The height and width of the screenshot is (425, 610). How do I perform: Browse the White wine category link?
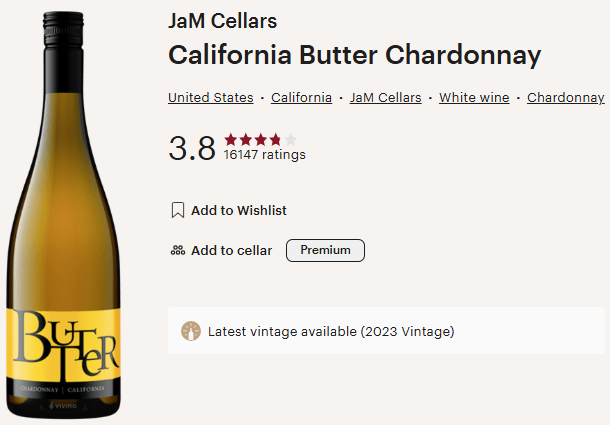[474, 97]
